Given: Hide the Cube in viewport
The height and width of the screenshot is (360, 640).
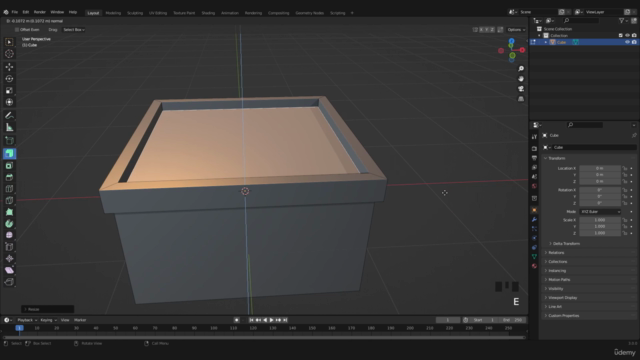Looking at the screenshot, I should click(x=627, y=42).
